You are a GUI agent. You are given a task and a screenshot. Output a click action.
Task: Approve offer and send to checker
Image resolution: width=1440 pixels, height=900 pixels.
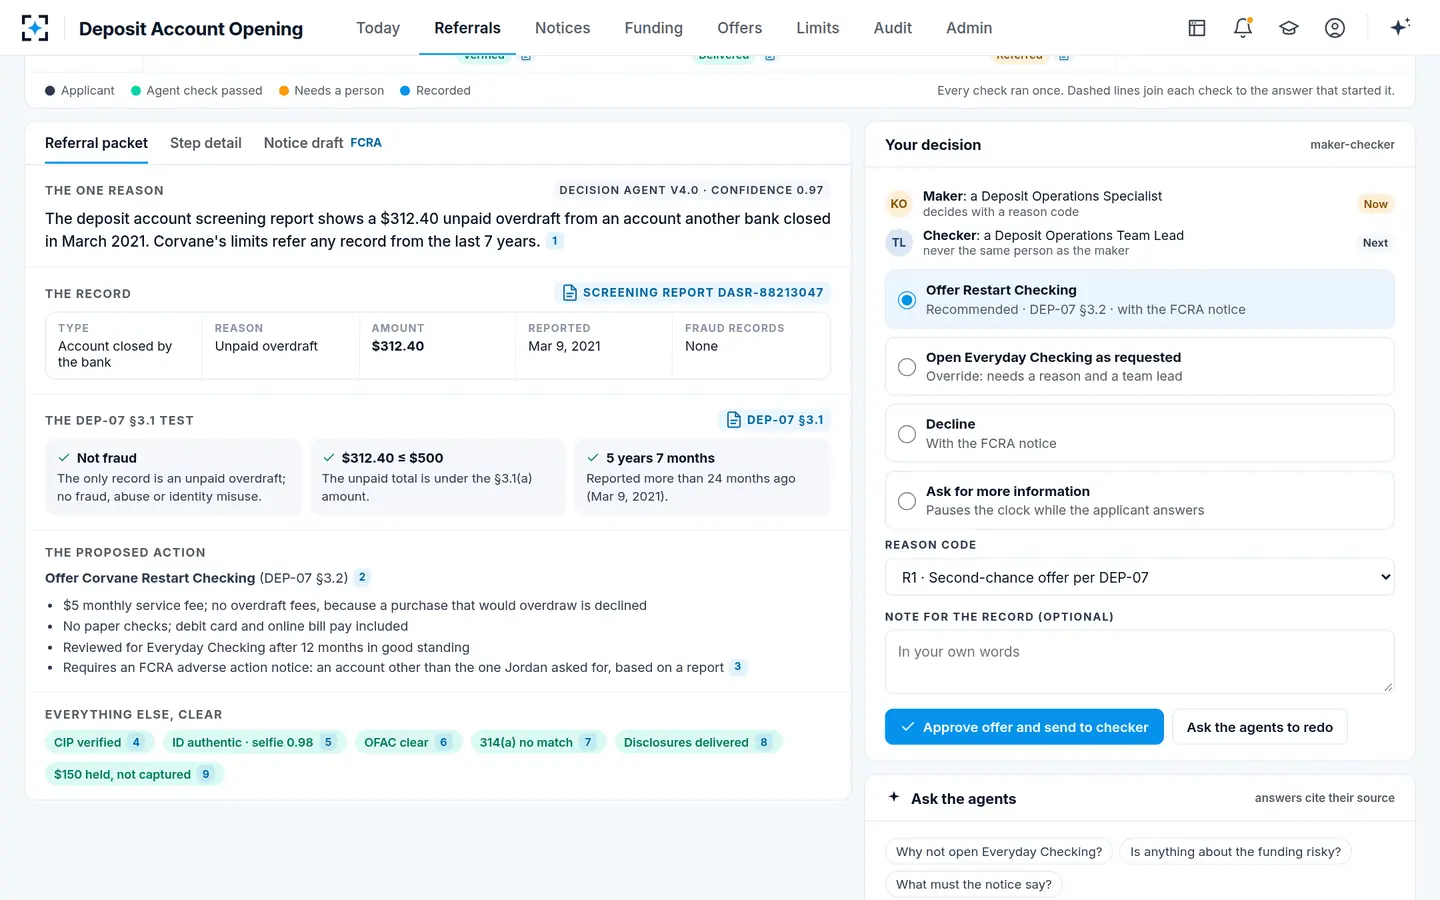coord(1024,727)
